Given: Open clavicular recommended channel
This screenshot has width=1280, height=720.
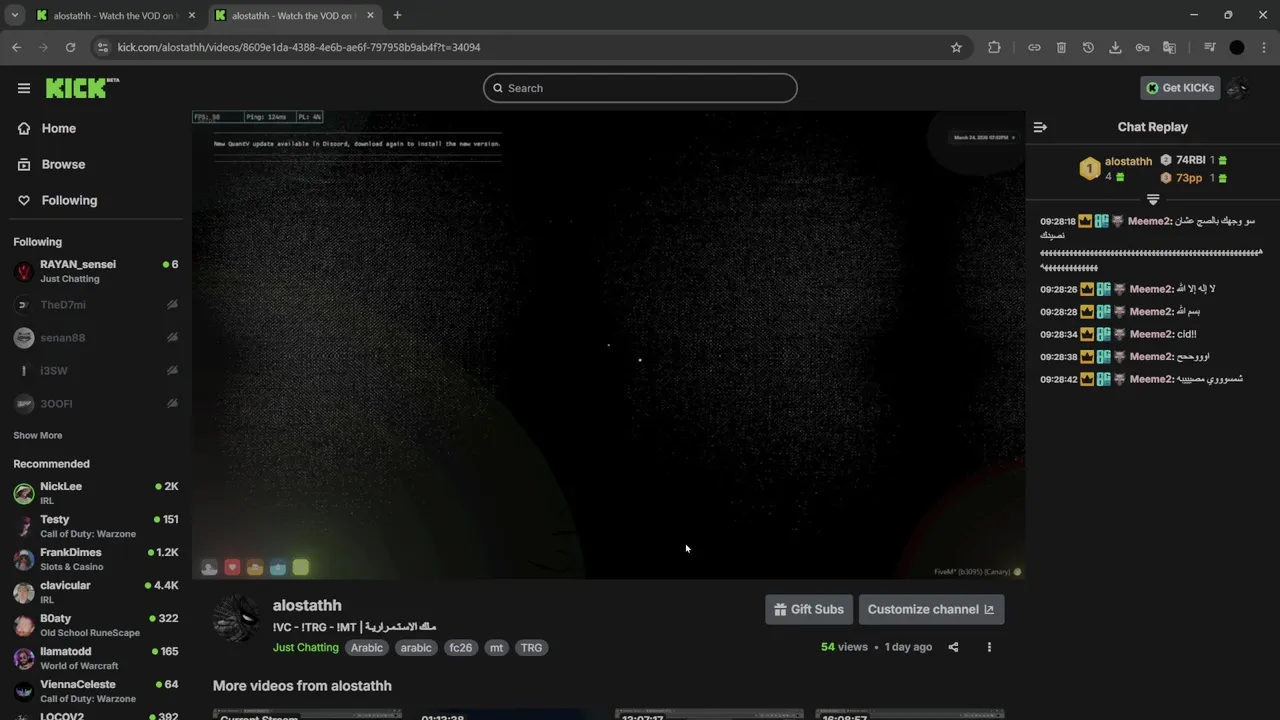Looking at the screenshot, I should 96,592.
